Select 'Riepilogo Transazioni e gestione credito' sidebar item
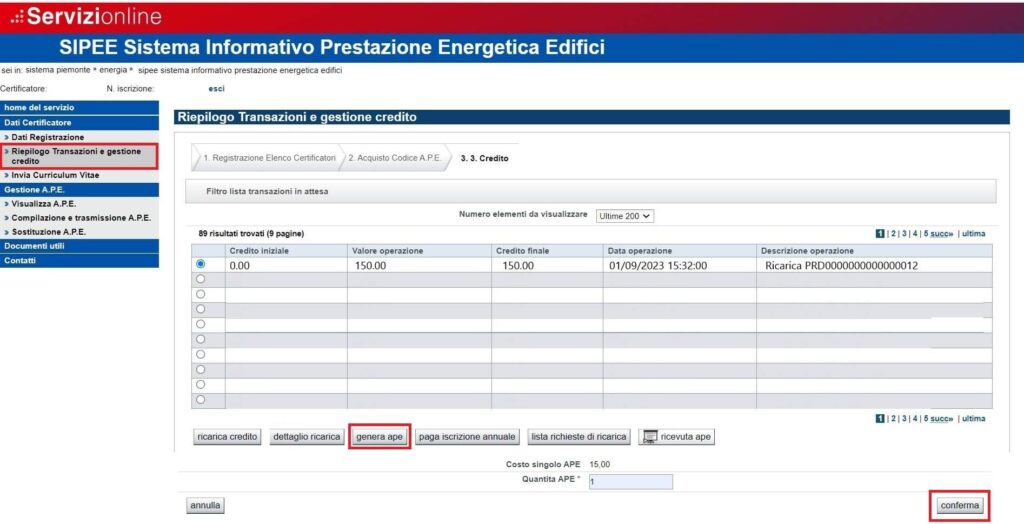This screenshot has width=1024, height=524. click(x=79, y=156)
